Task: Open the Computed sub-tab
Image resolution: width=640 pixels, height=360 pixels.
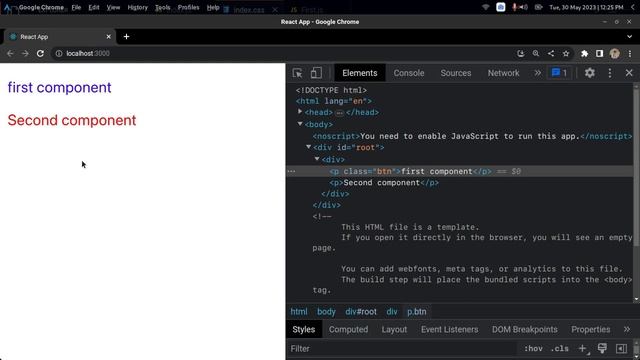Action: pyautogui.click(x=348, y=329)
